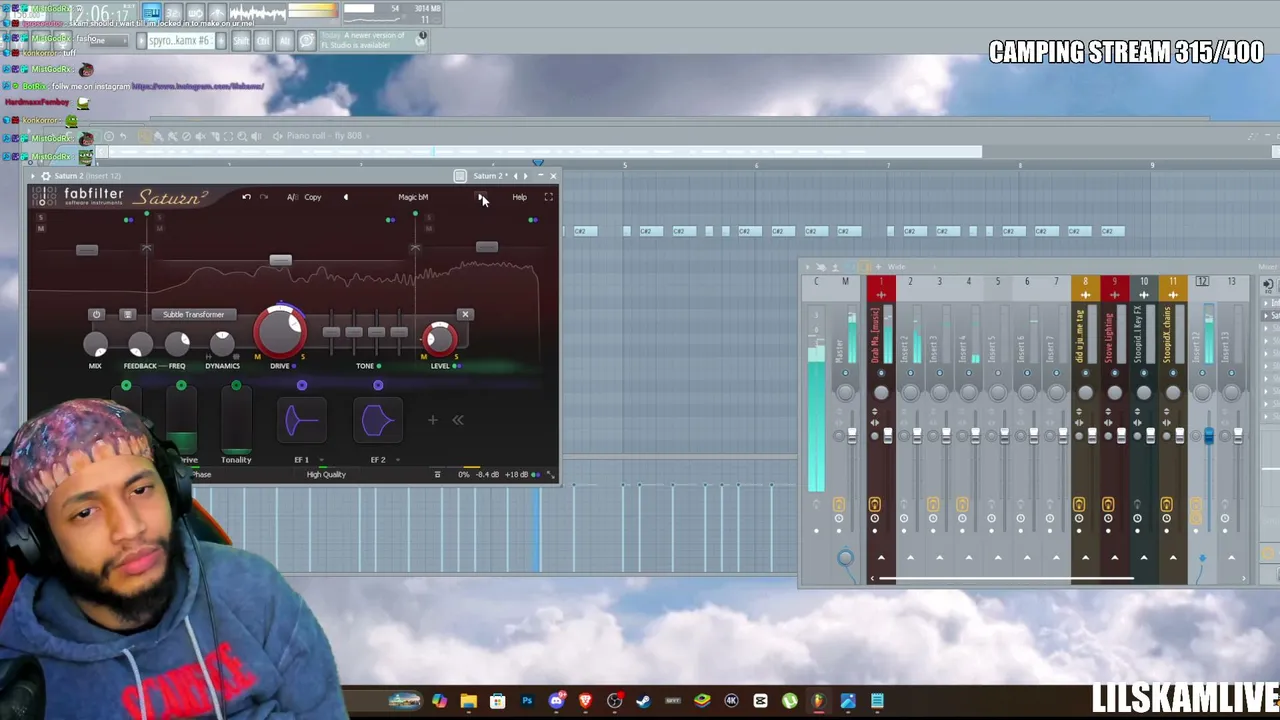This screenshot has height=720, width=1280.
Task: Click the LEVEL knob
Action: (x=439, y=340)
